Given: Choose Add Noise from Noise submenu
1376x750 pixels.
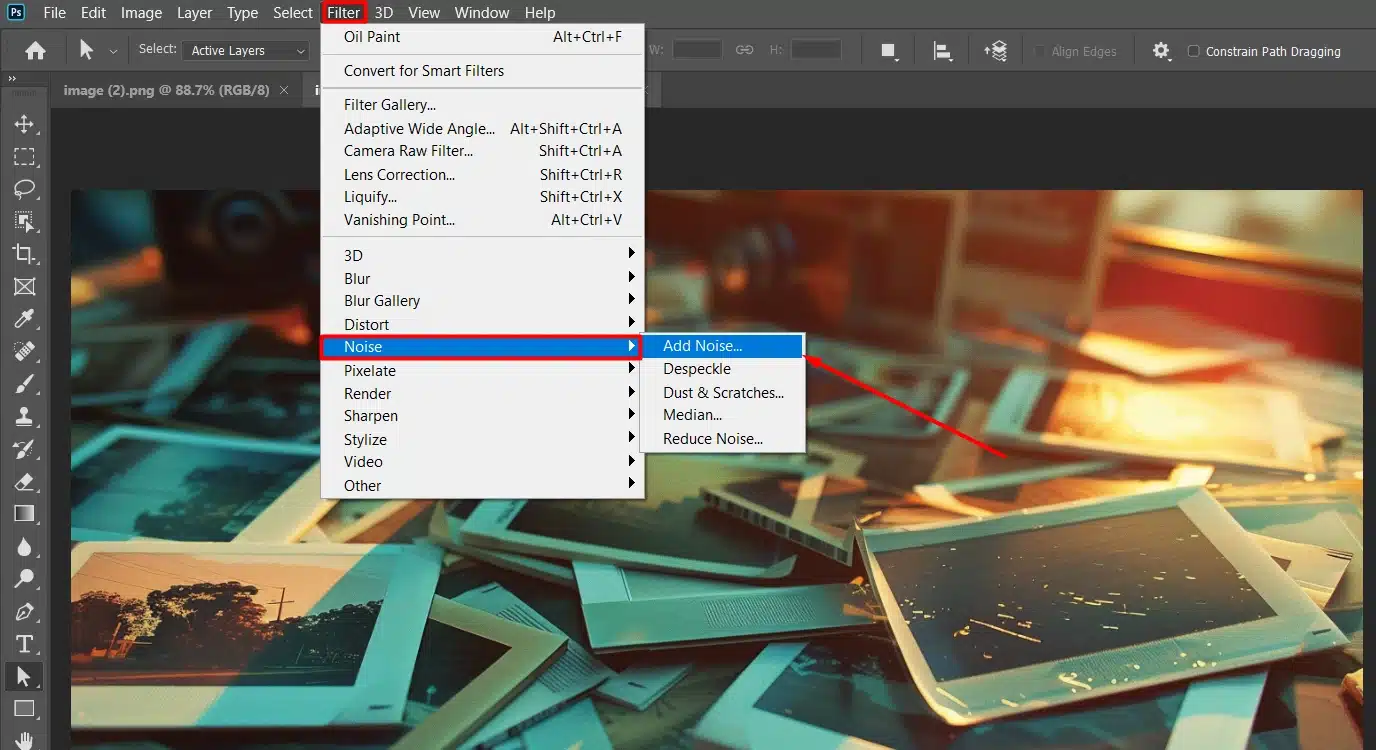Looking at the screenshot, I should click(x=722, y=346).
